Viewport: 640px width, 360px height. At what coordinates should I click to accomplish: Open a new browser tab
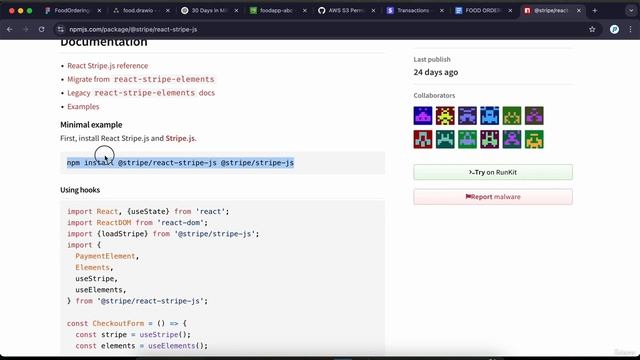[x=595, y=11]
